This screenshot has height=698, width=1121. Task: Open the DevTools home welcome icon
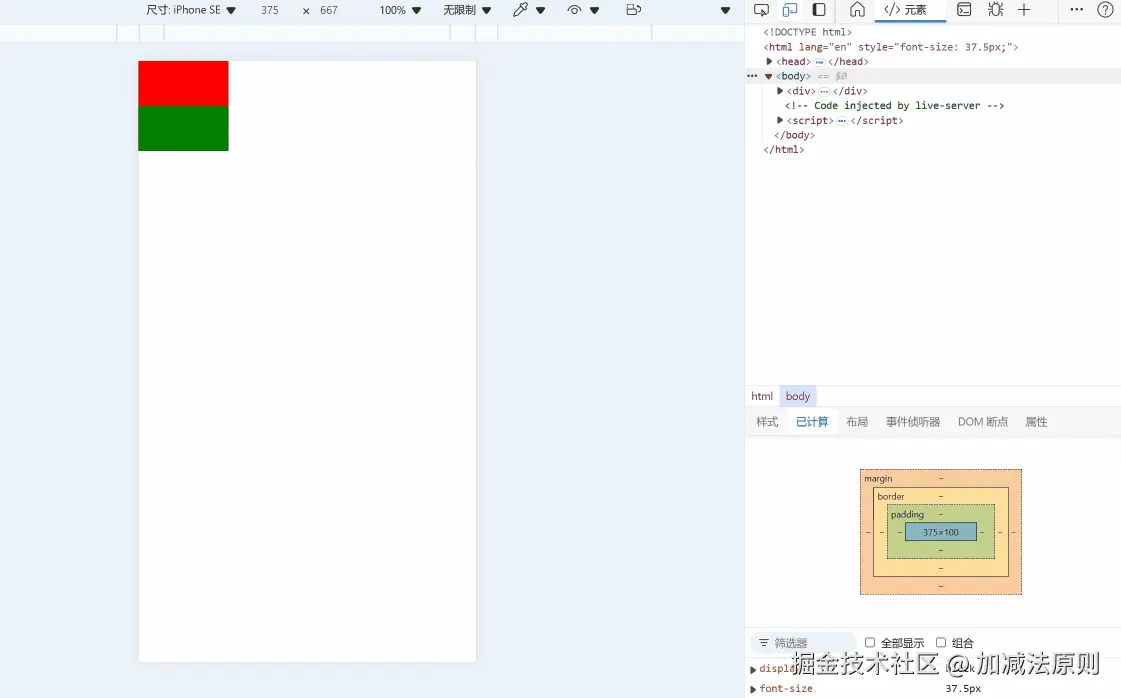(856, 10)
